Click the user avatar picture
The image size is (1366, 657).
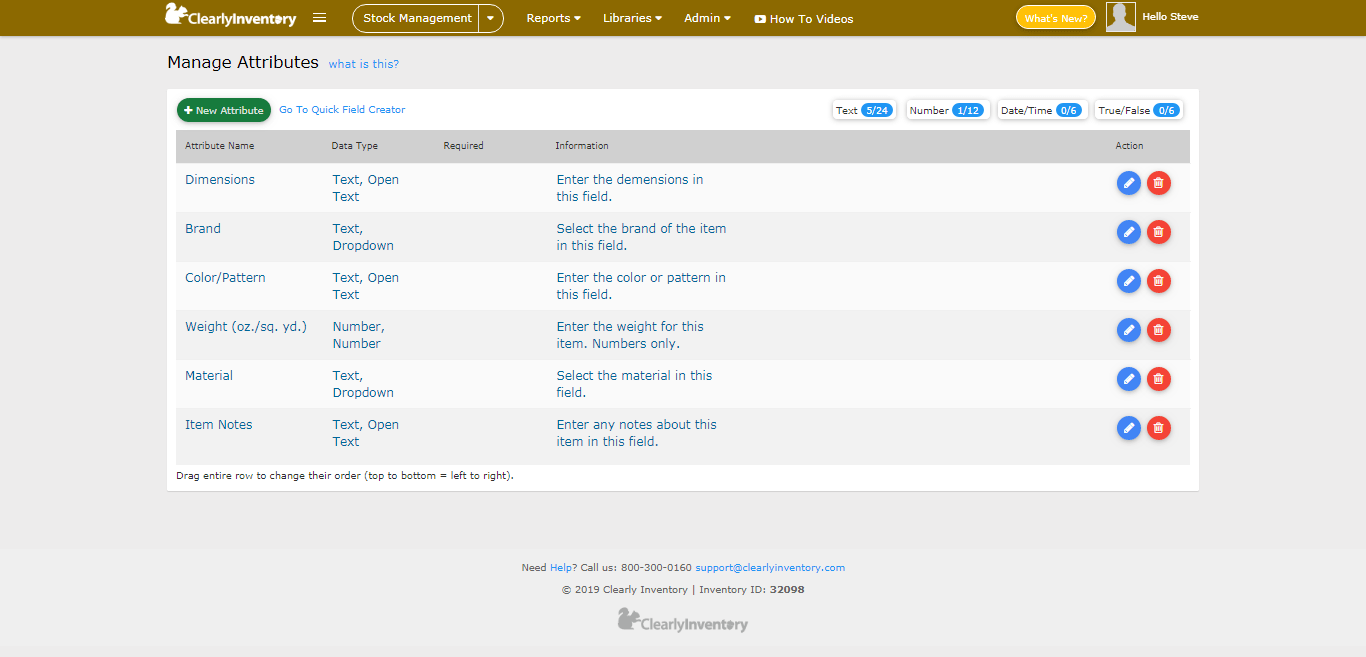[x=1120, y=17]
